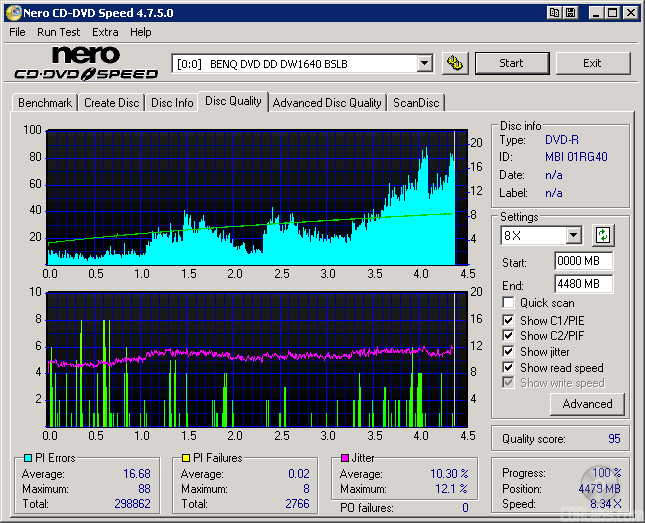Click the cyan PI Errors legend square
Viewport: 645px width, 523px height.
tap(27, 458)
